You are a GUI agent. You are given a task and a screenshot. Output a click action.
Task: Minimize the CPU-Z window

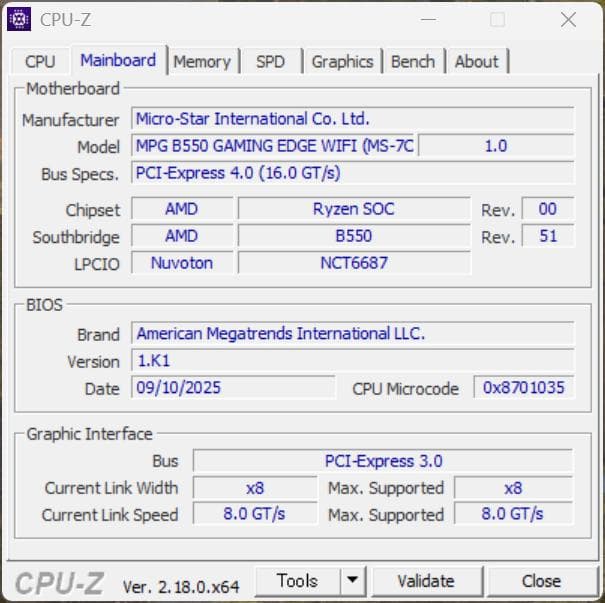(428, 19)
